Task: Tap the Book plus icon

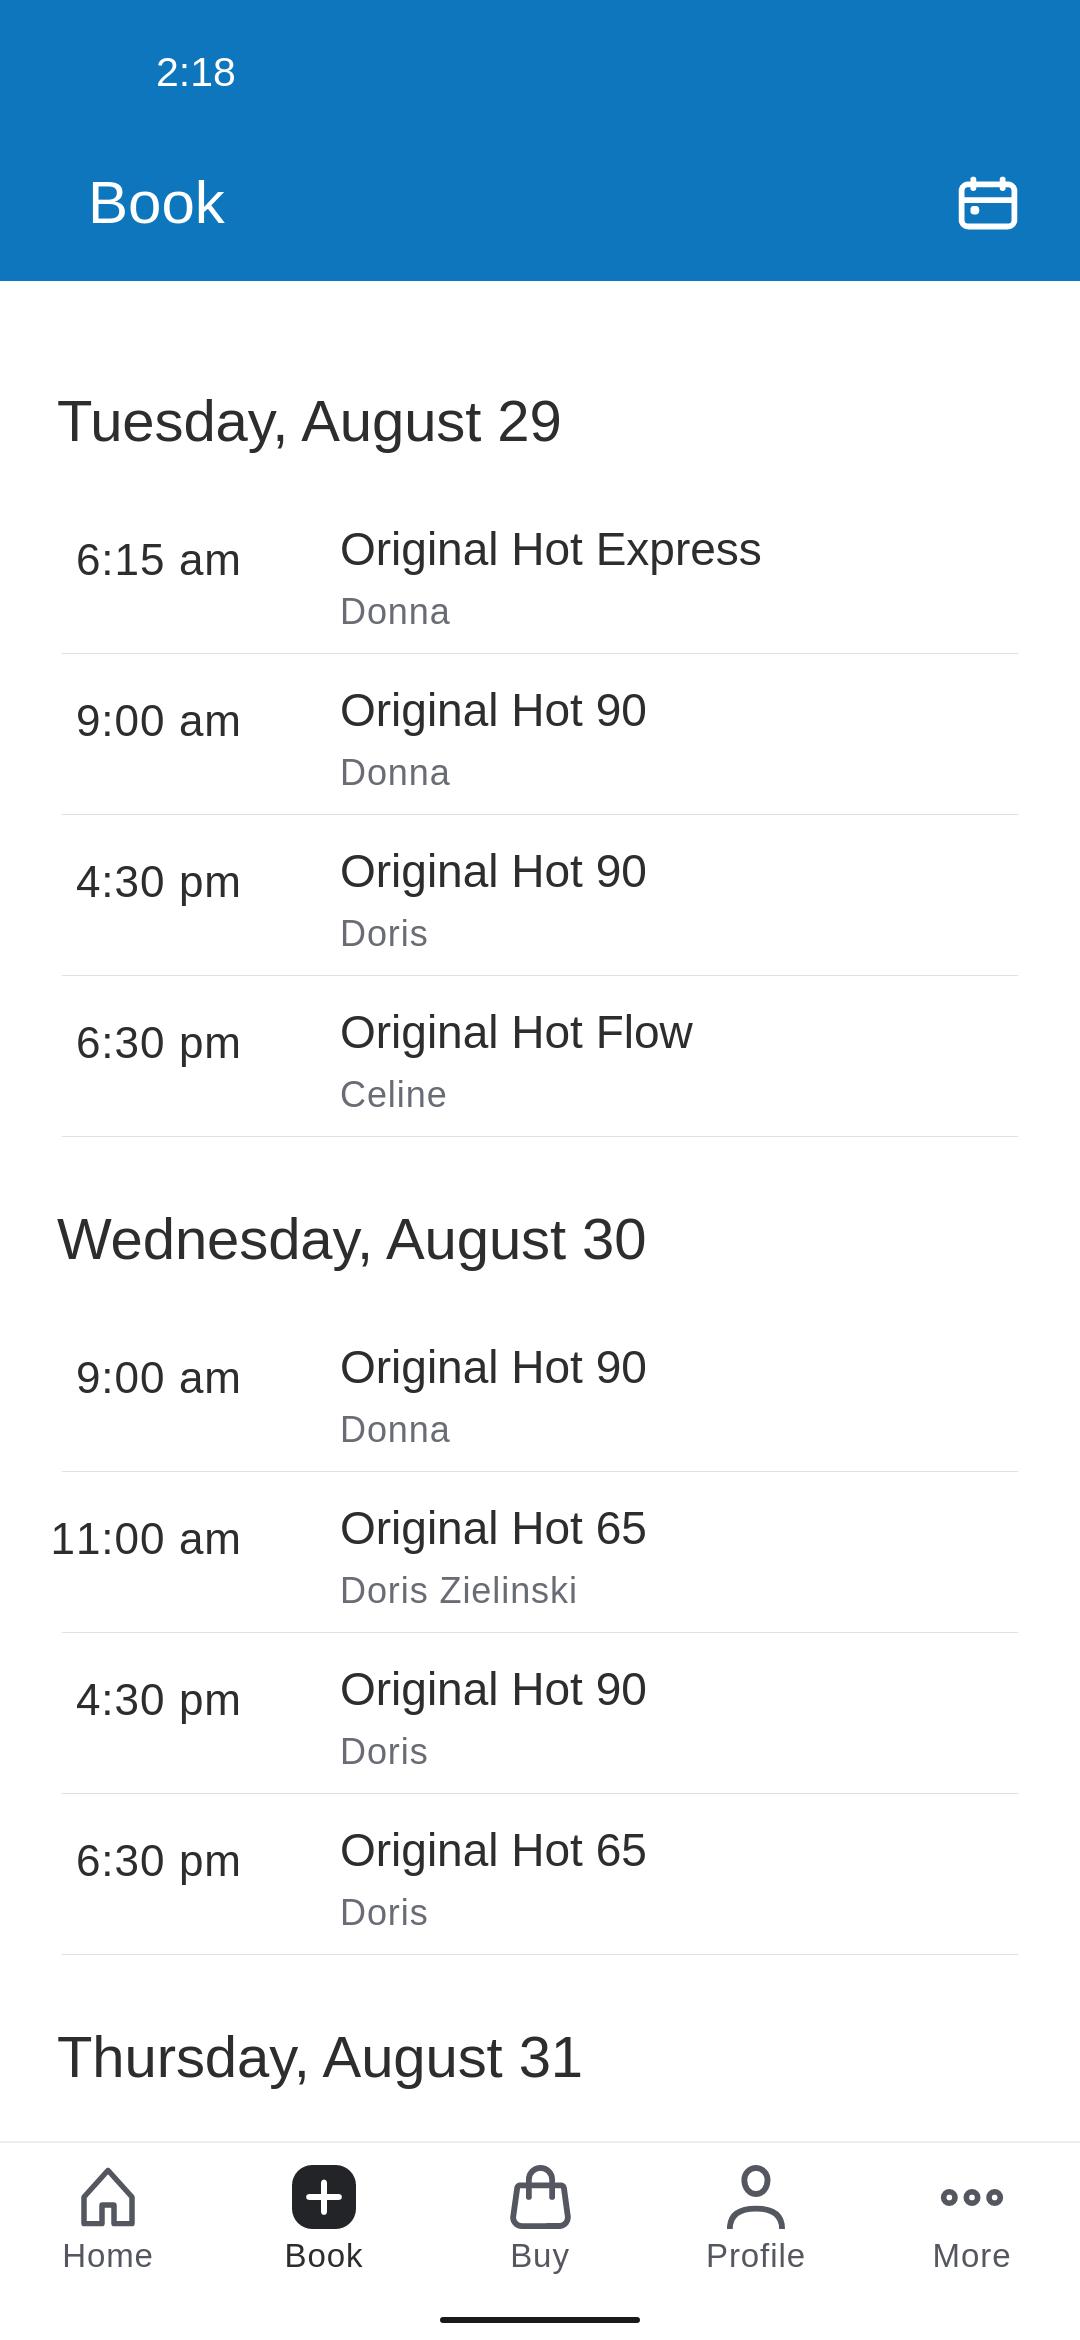Action: 324,2197
